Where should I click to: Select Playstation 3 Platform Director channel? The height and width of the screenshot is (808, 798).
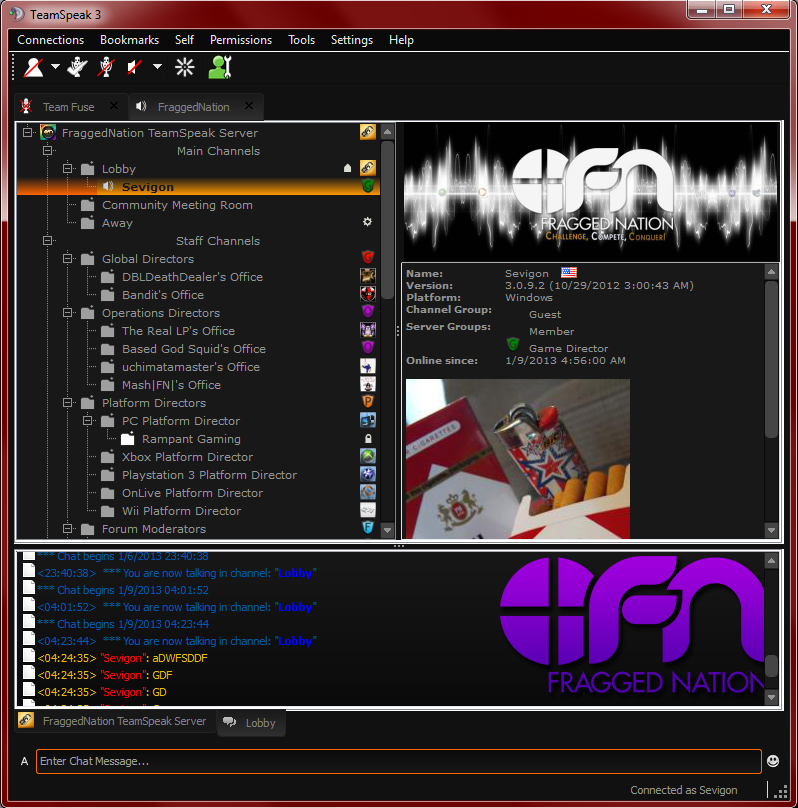tap(209, 475)
